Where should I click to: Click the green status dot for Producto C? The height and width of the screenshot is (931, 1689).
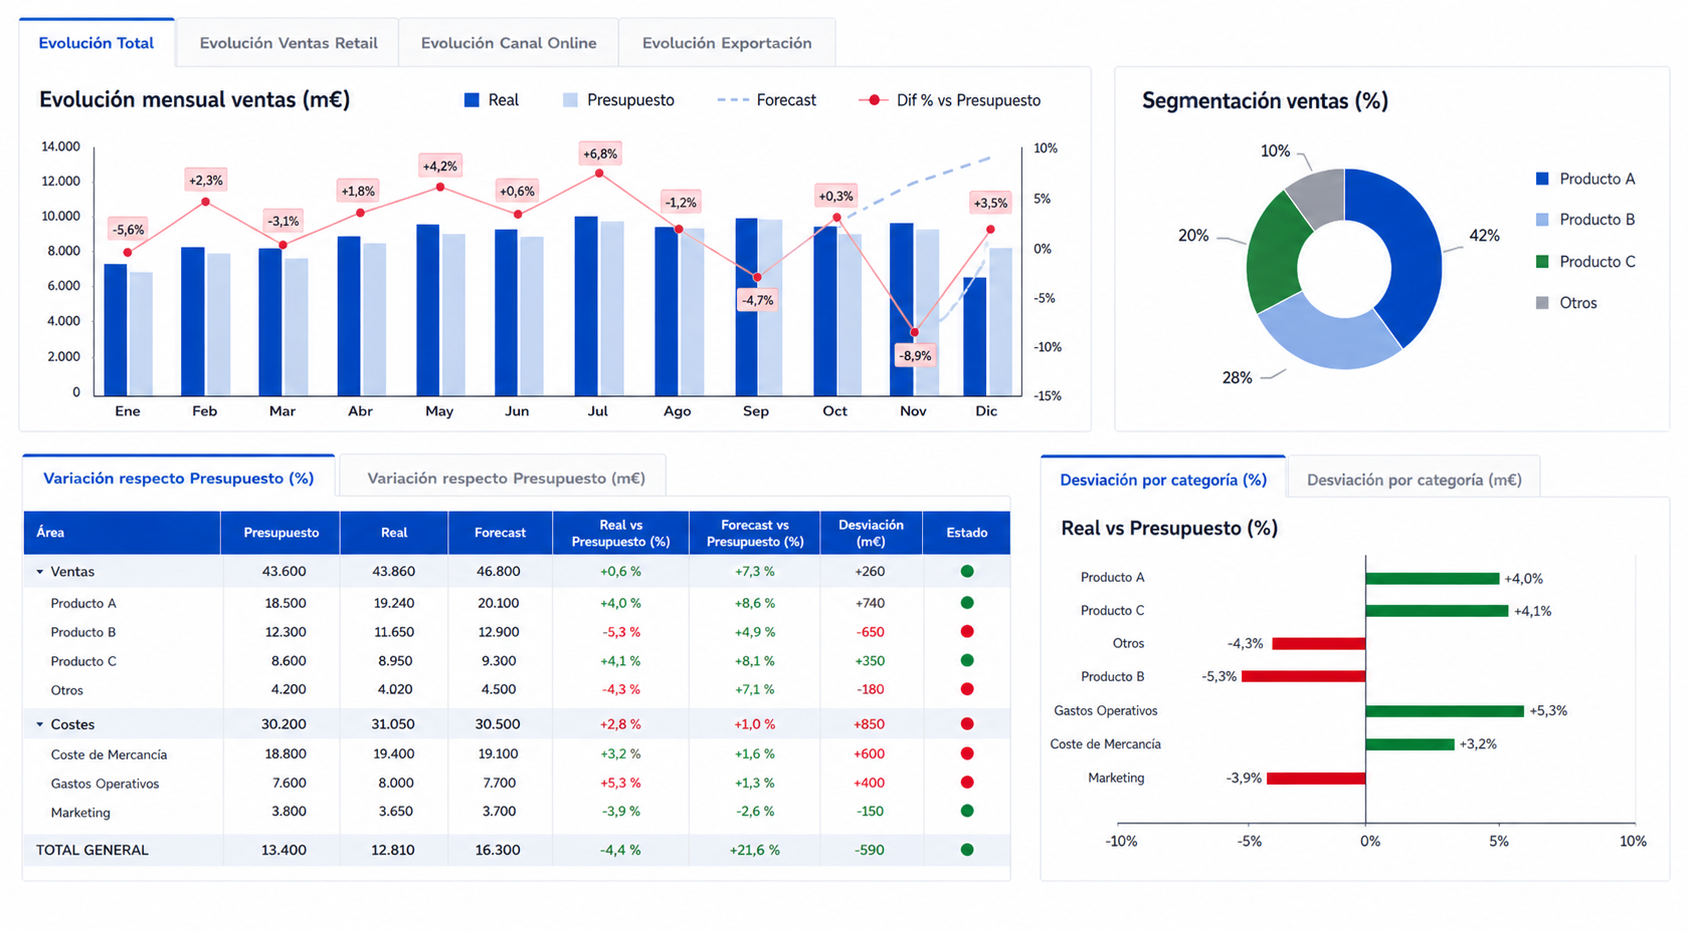(x=967, y=661)
